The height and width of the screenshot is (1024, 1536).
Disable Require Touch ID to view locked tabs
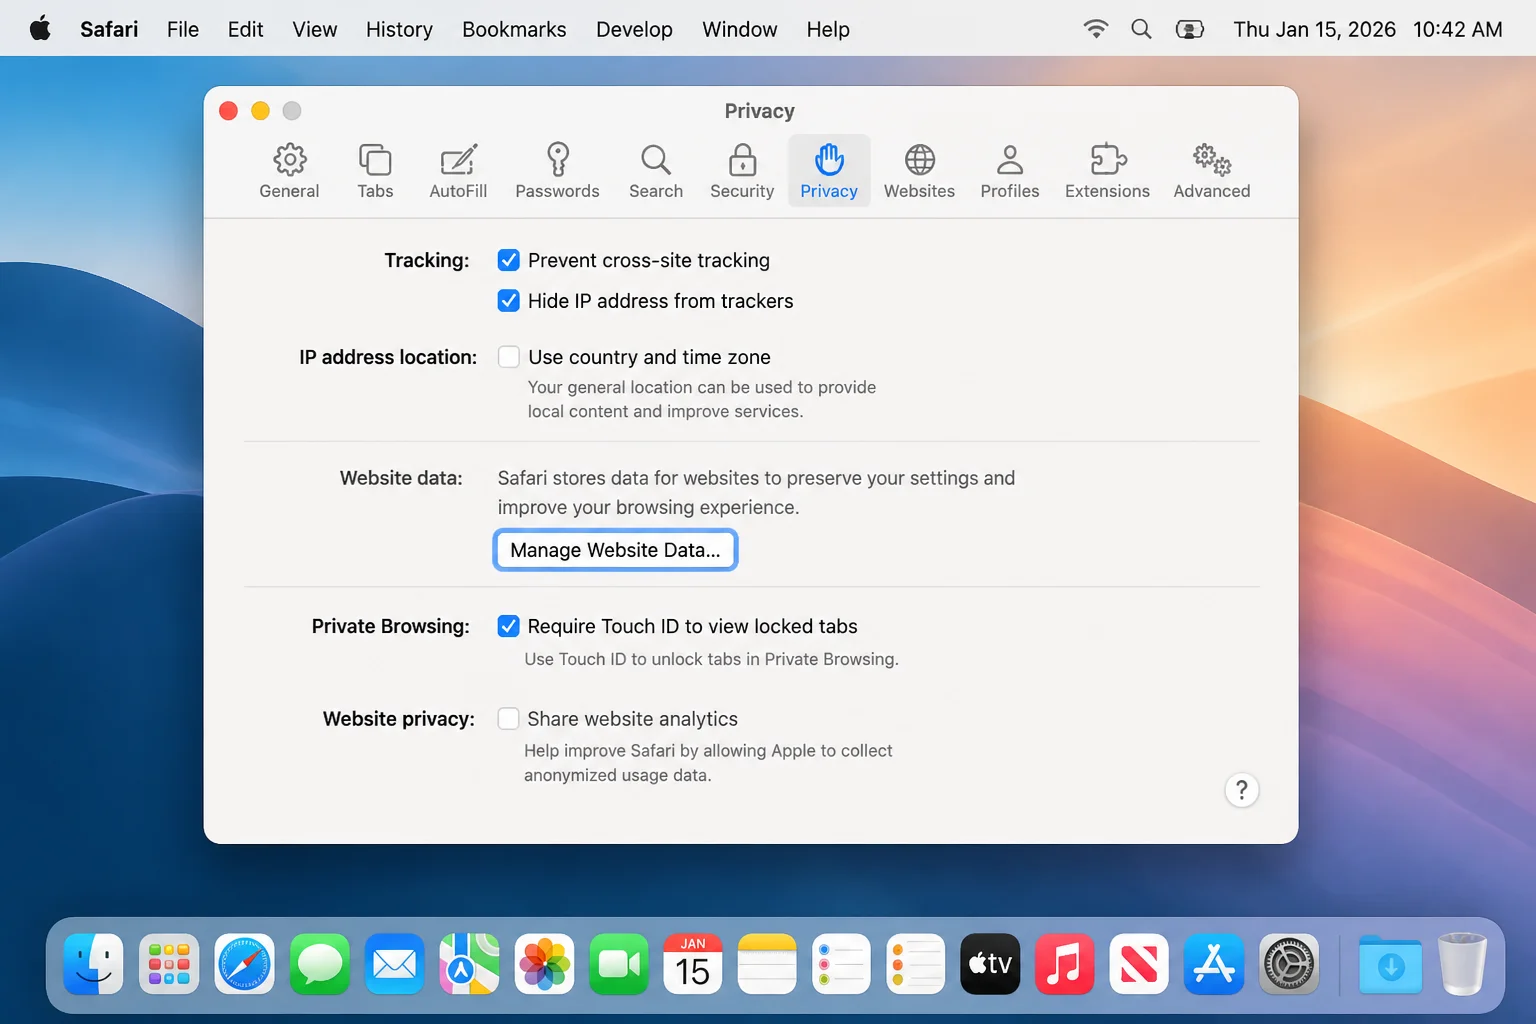[508, 626]
